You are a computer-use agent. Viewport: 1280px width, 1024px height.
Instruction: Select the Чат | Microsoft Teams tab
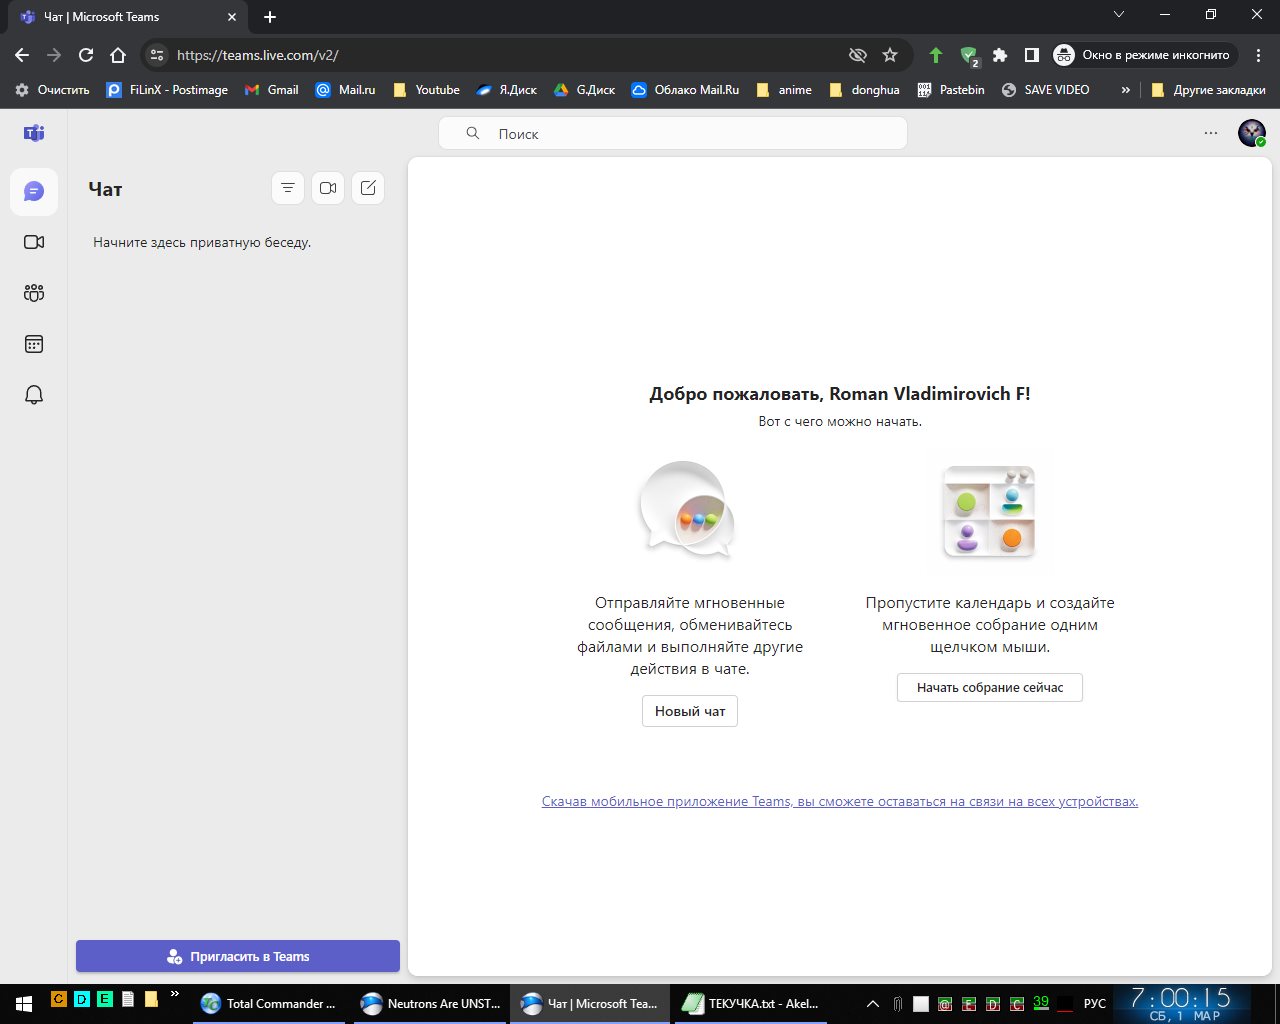(128, 17)
